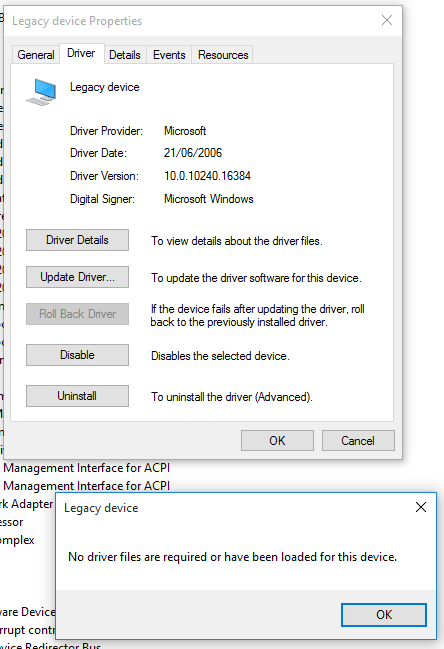Close the Legacy device Properties window
Image resolution: width=444 pixels, height=649 pixels.
point(386,20)
